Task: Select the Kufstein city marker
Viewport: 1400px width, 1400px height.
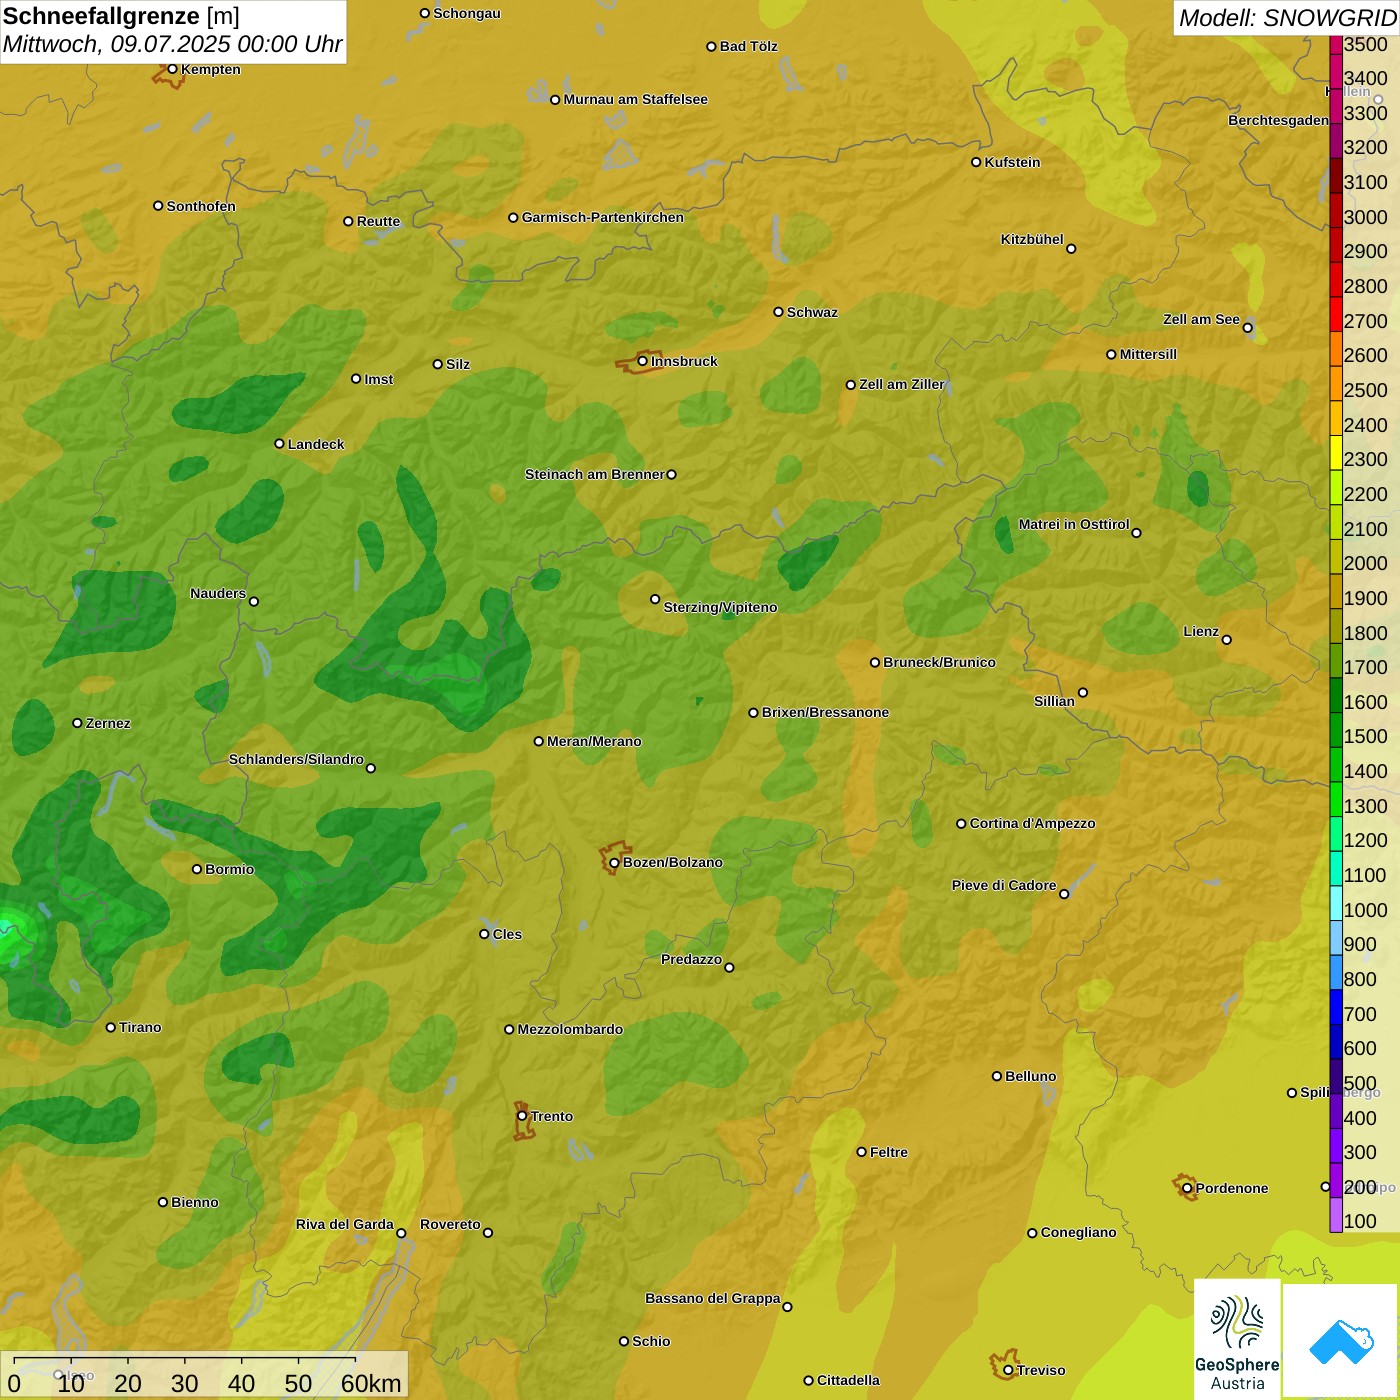Action: click(x=976, y=162)
